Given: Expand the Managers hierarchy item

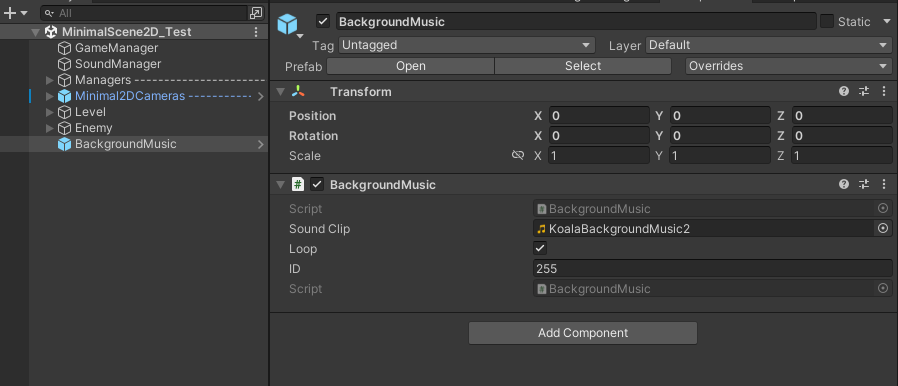Looking at the screenshot, I should click(x=50, y=80).
